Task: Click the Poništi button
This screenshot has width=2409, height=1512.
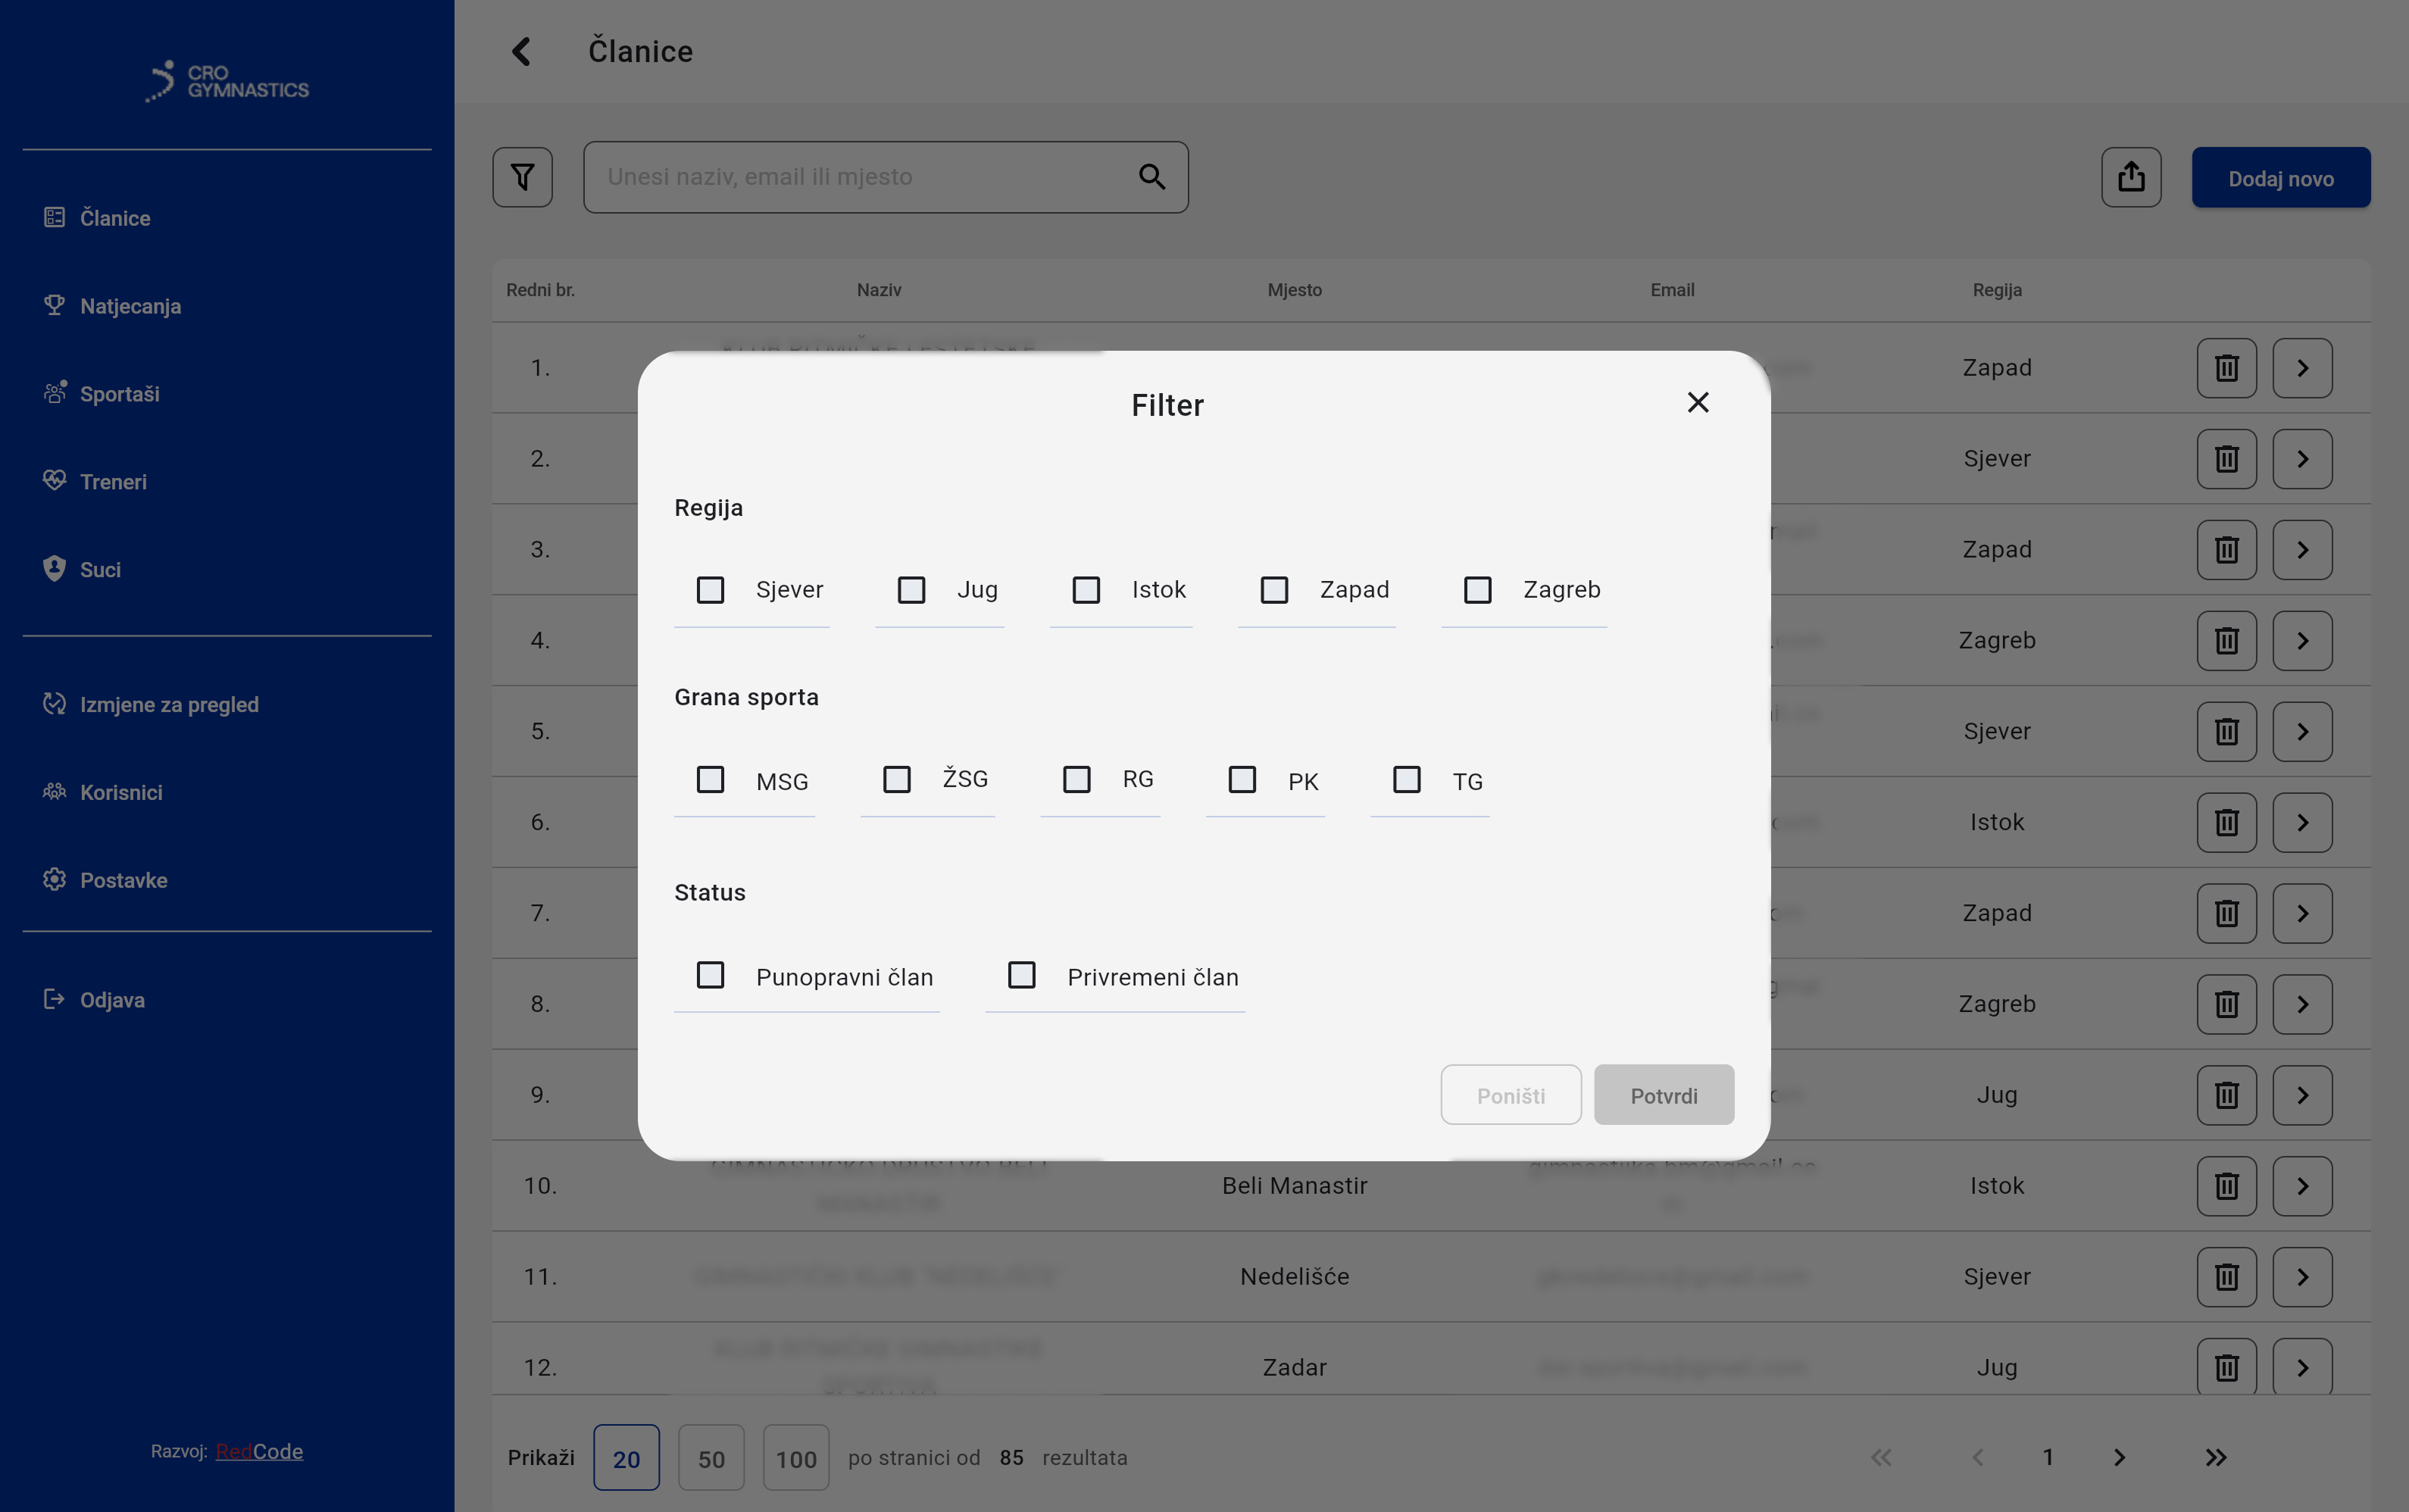Action: [1510, 1095]
